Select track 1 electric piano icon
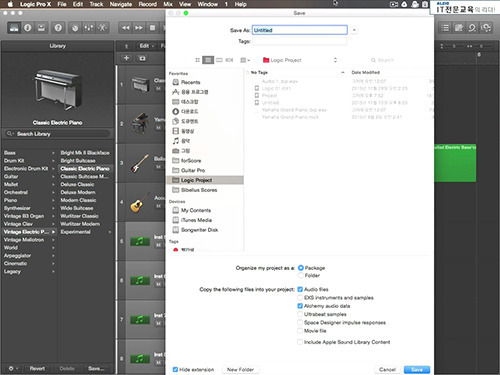The width and height of the screenshot is (500, 375). tap(140, 84)
